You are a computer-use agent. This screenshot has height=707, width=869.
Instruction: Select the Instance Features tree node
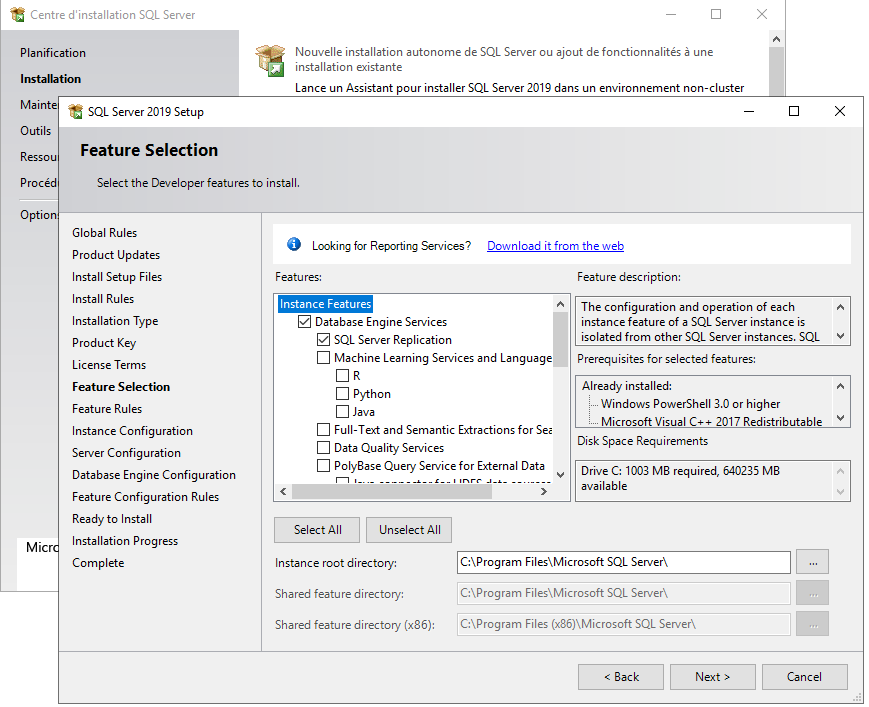[325, 304]
